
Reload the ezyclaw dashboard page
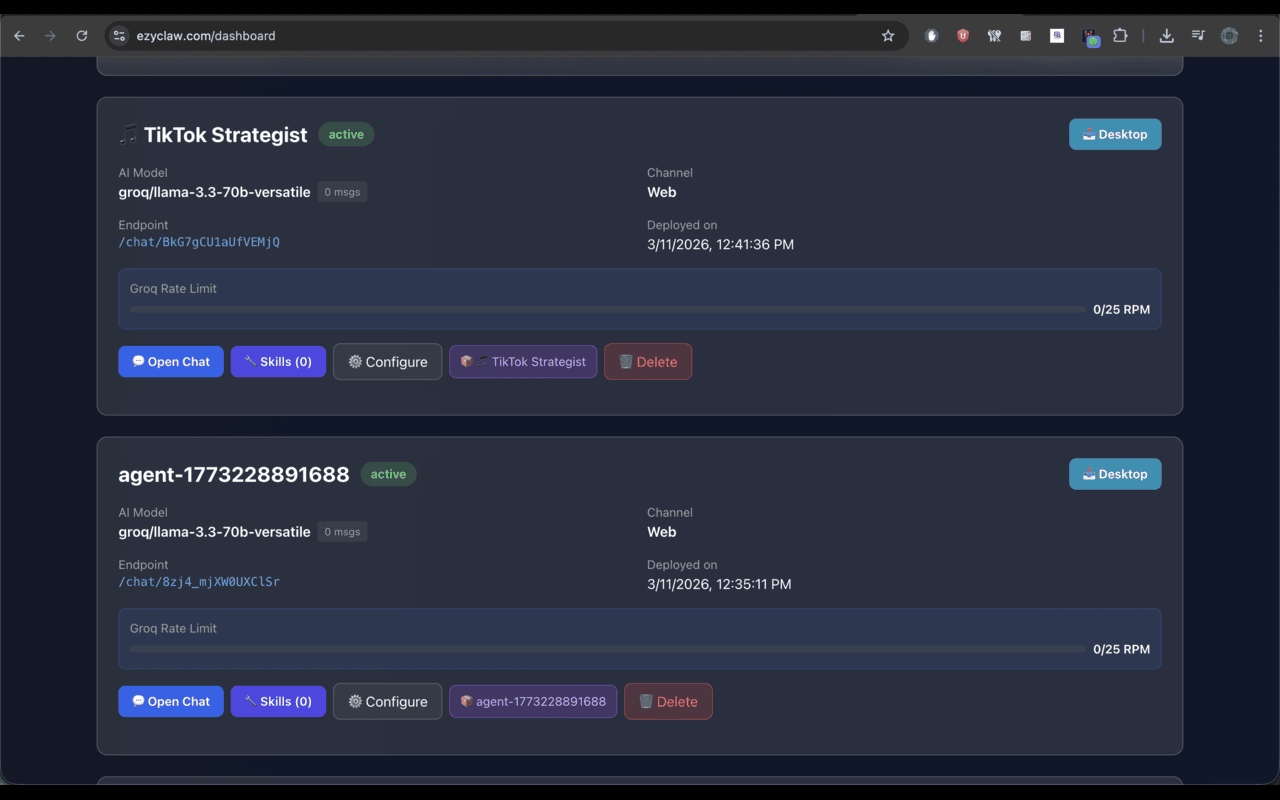coord(82,36)
